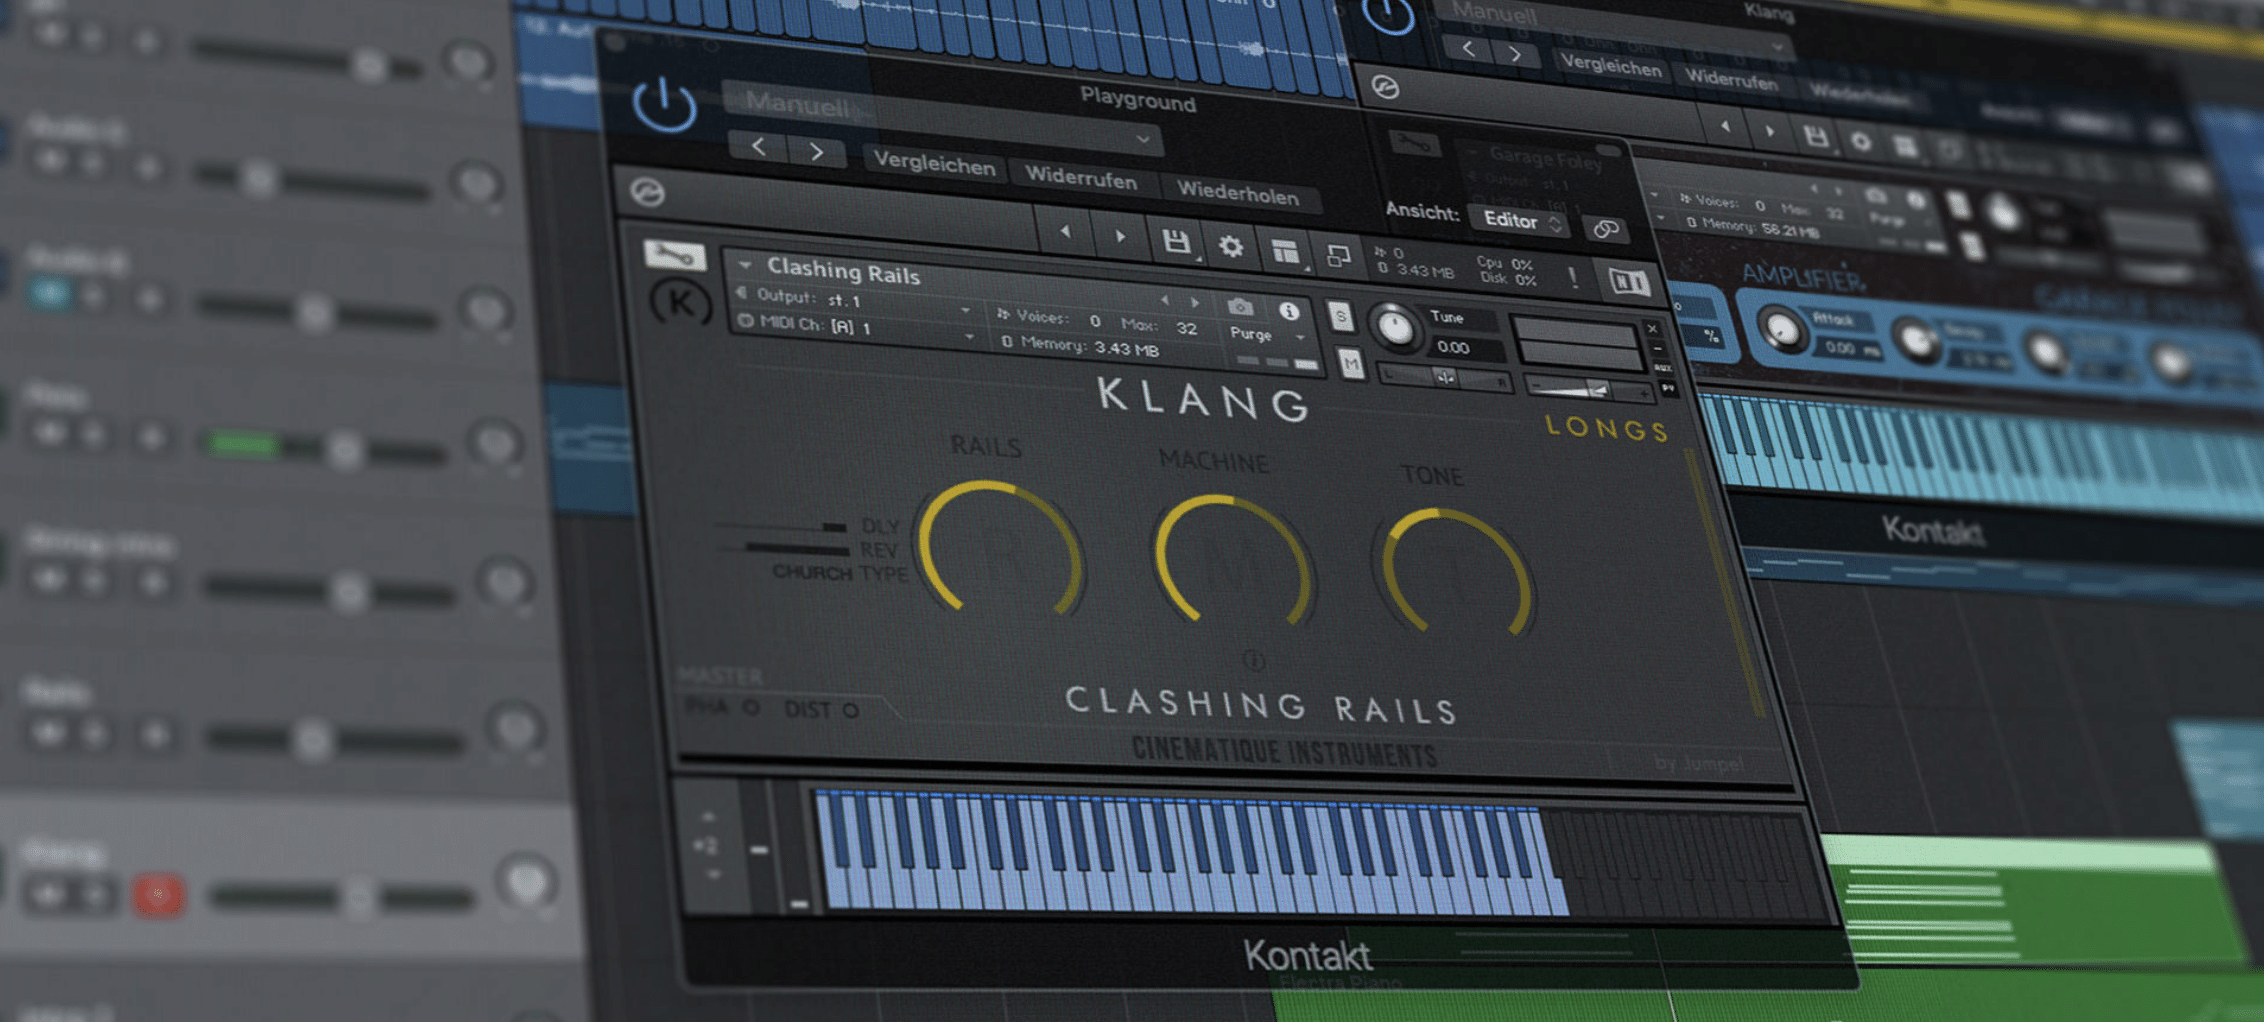2264x1022 pixels.
Task: Toggle the PV button on instrument header
Action: pyautogui.click(x=1667, y=388)
